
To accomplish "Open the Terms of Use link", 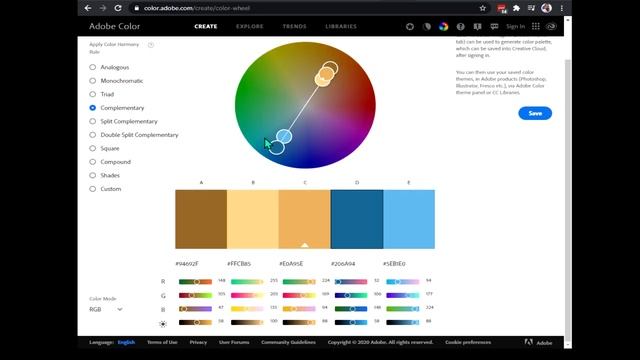I will coord(162,342).
